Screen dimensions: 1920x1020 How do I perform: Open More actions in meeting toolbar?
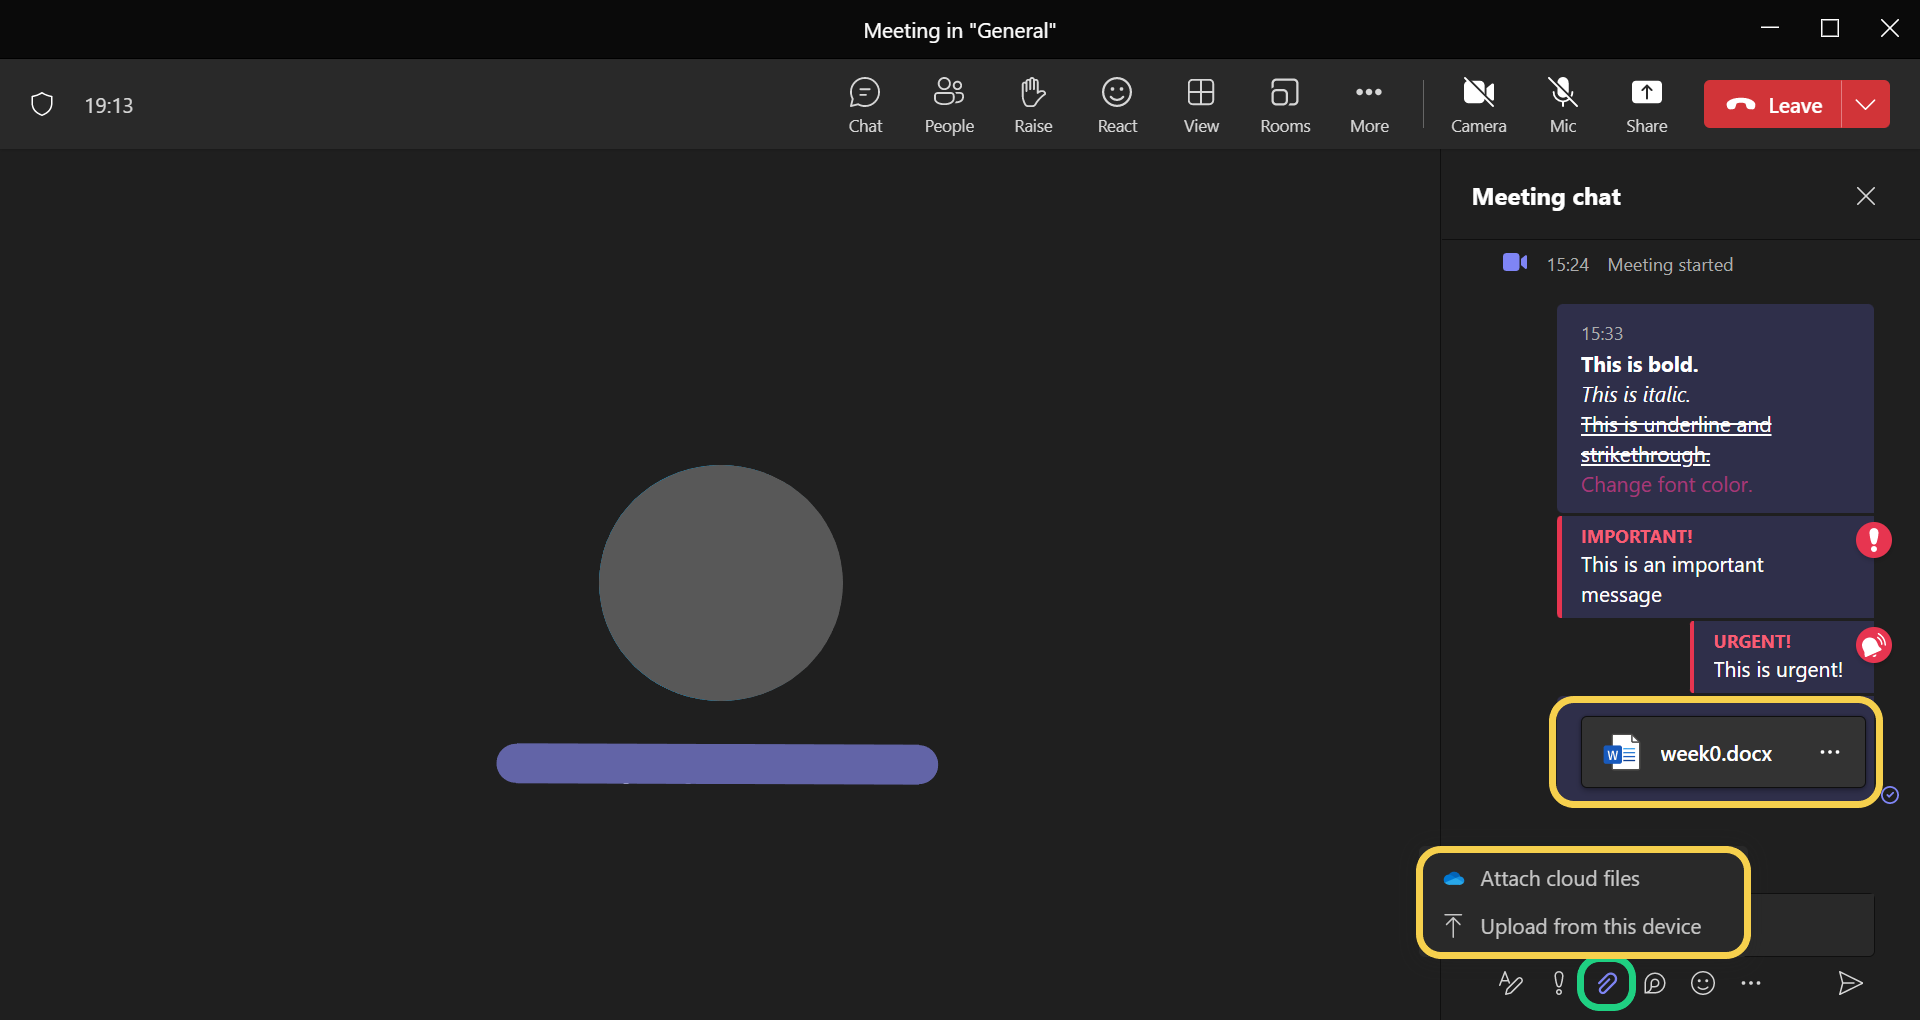click(1368, 104)
